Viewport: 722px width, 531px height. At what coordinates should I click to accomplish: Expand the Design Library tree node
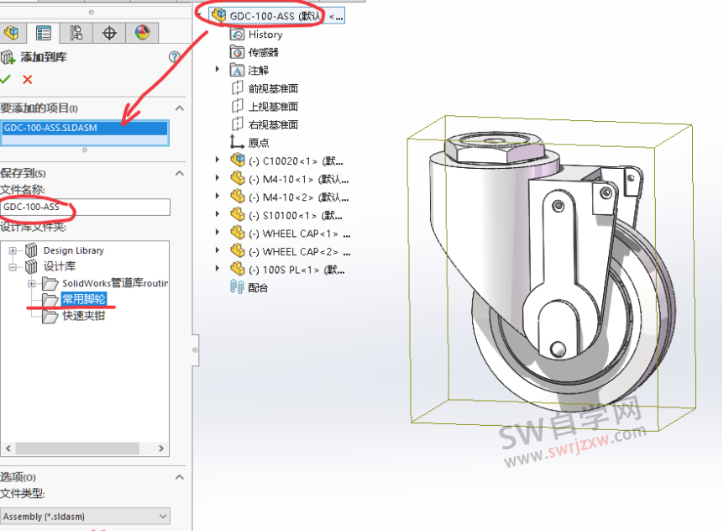(x=13, y=251)
